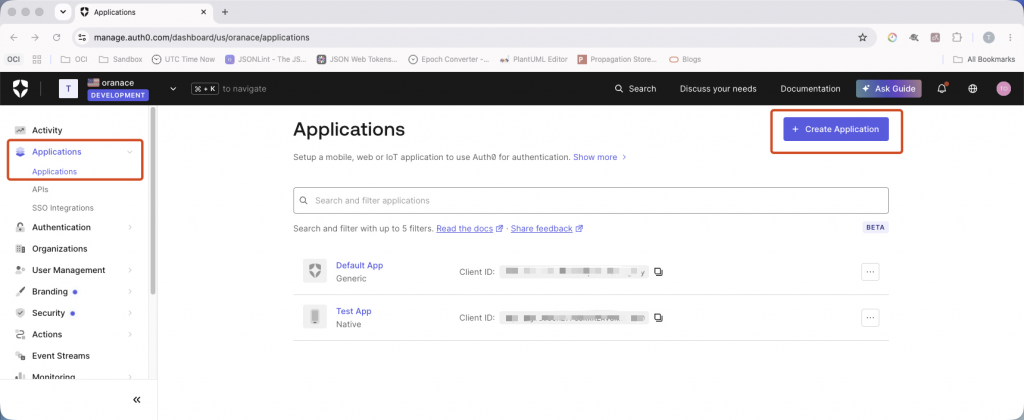Open Chrome extensions puzzle icon
Viewport: 1024px width, 420px height.
click(x=957, y=37)
